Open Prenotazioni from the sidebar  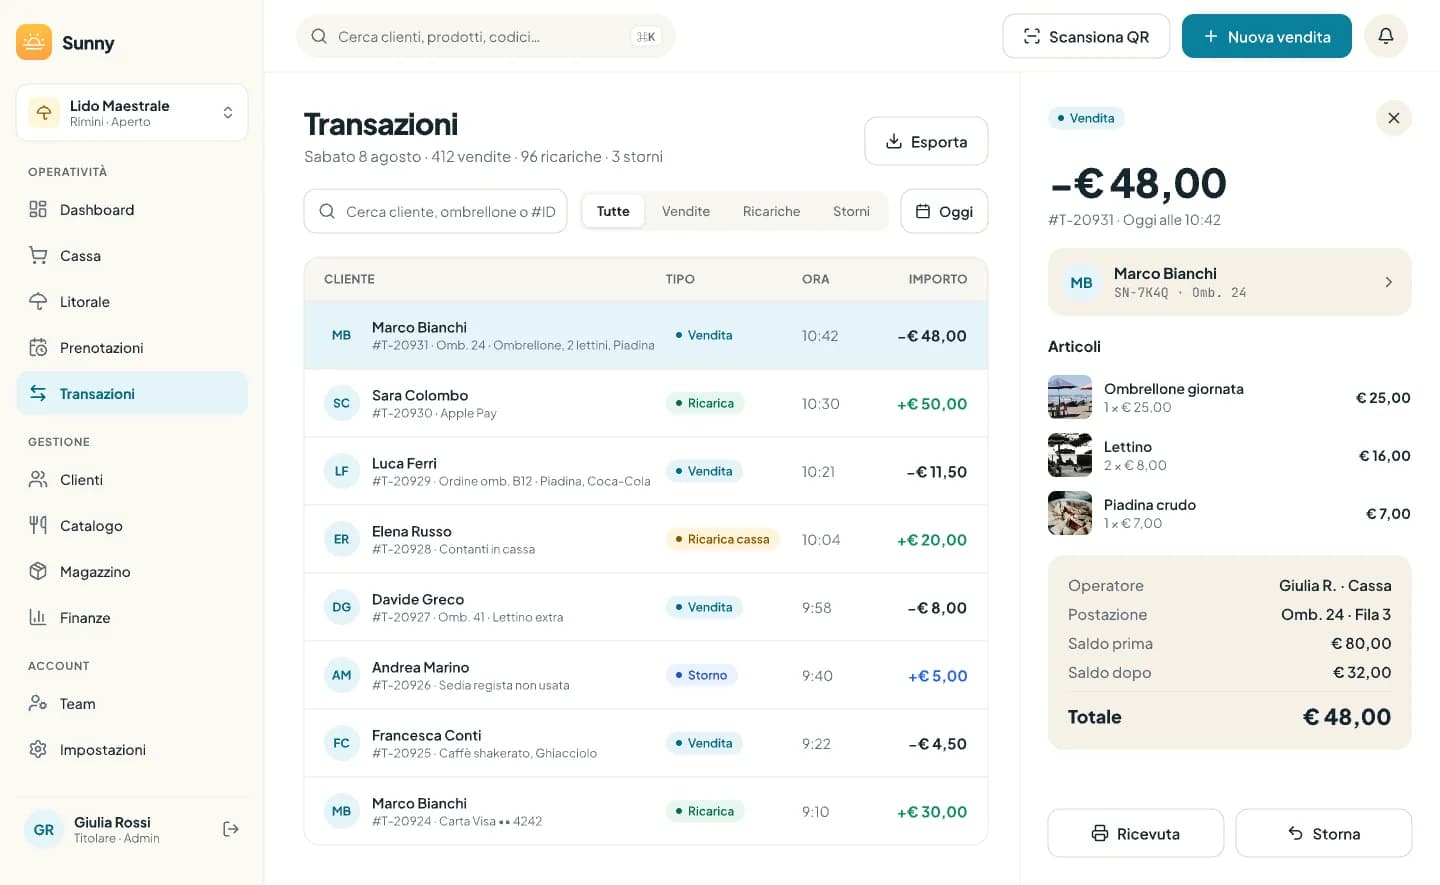click(x=132, y=348)
